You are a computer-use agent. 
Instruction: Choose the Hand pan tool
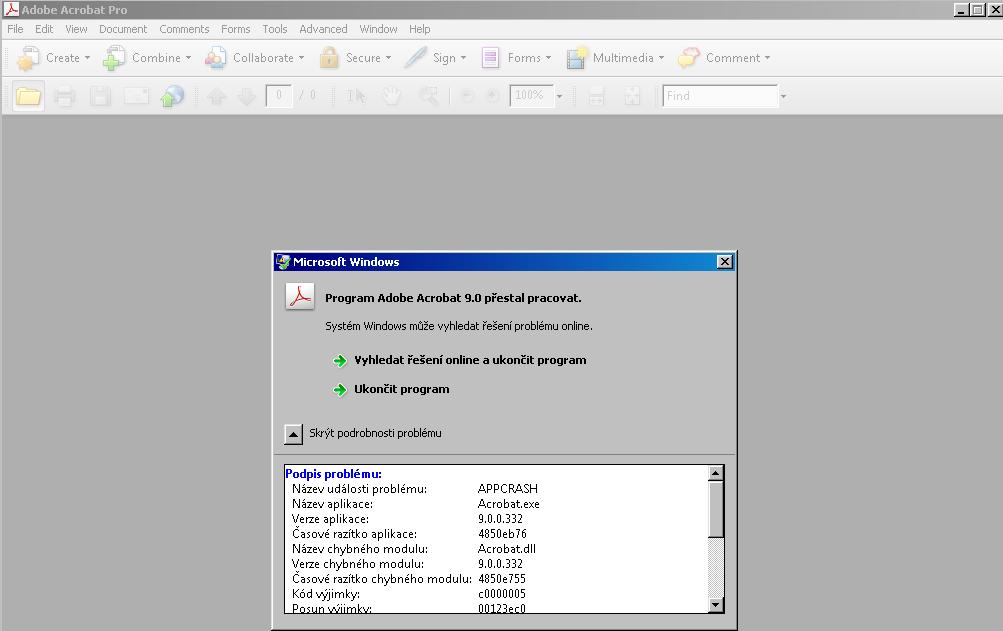[391, 97]
